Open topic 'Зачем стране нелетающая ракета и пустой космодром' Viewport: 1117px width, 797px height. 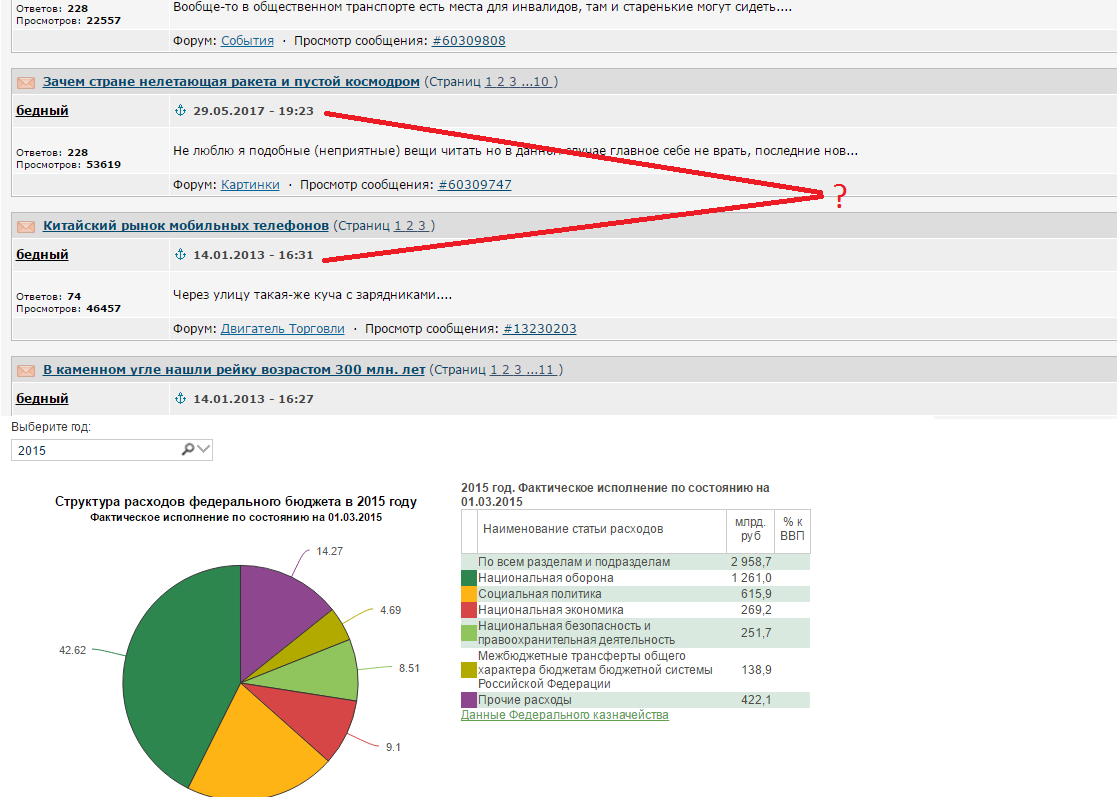pyautogui.click(x=231, y=82)
